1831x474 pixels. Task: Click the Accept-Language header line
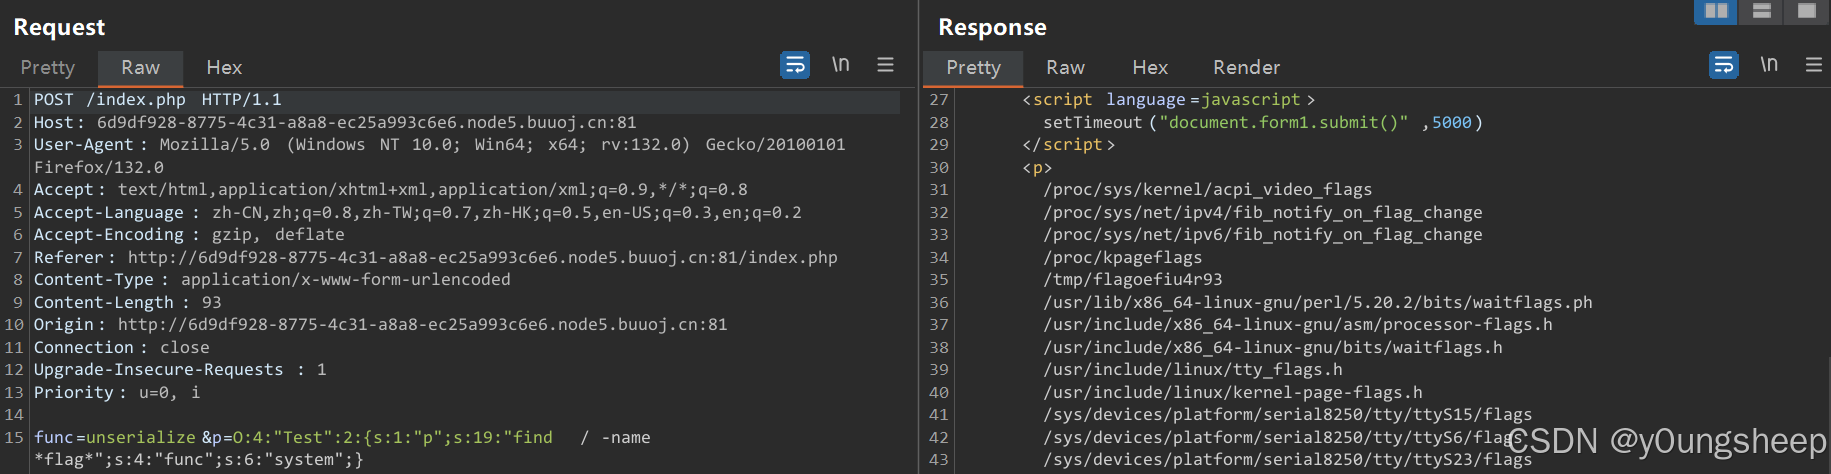418,213
